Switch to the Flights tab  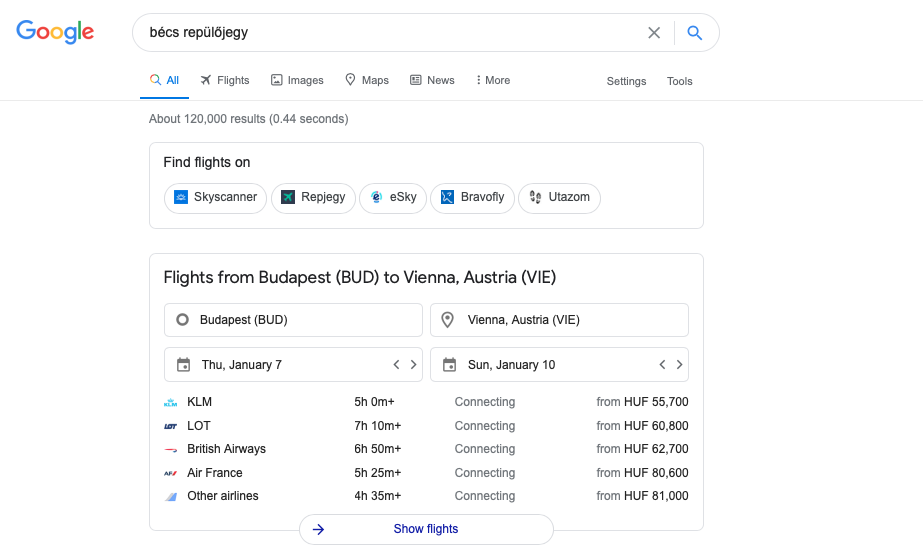pos(225,80)
